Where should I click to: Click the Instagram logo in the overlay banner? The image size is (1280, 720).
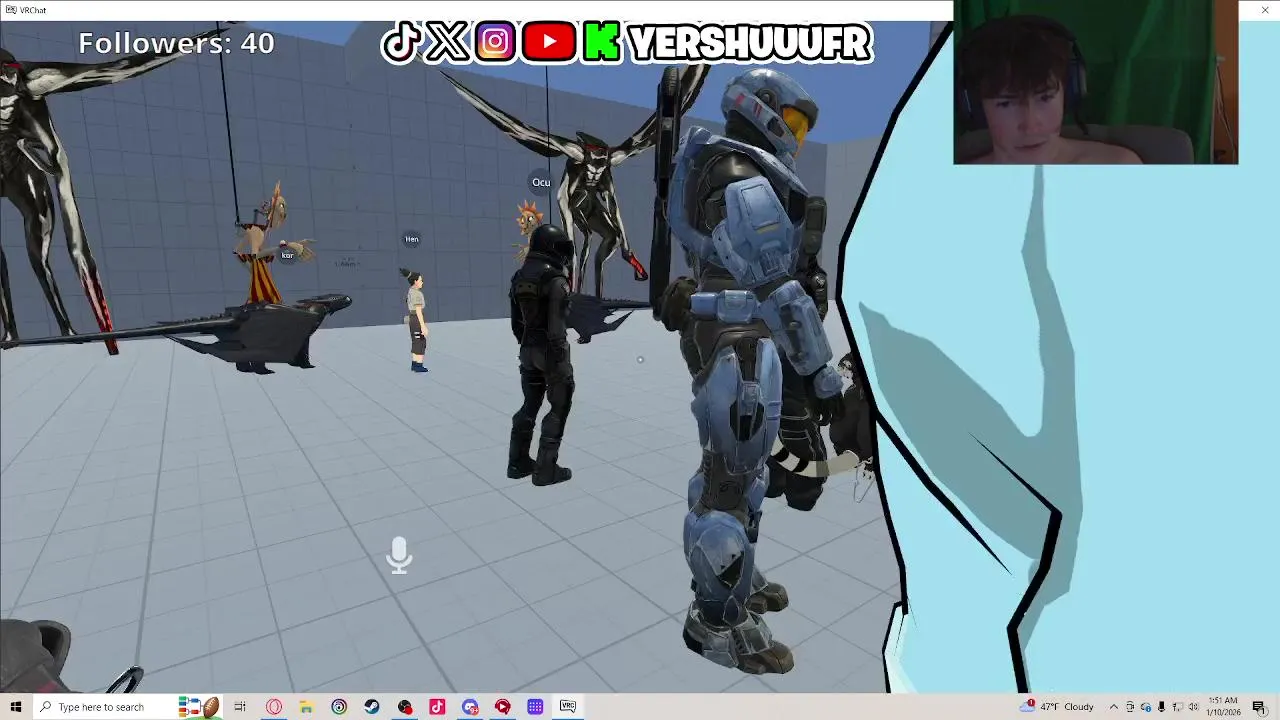pos(495,43)
